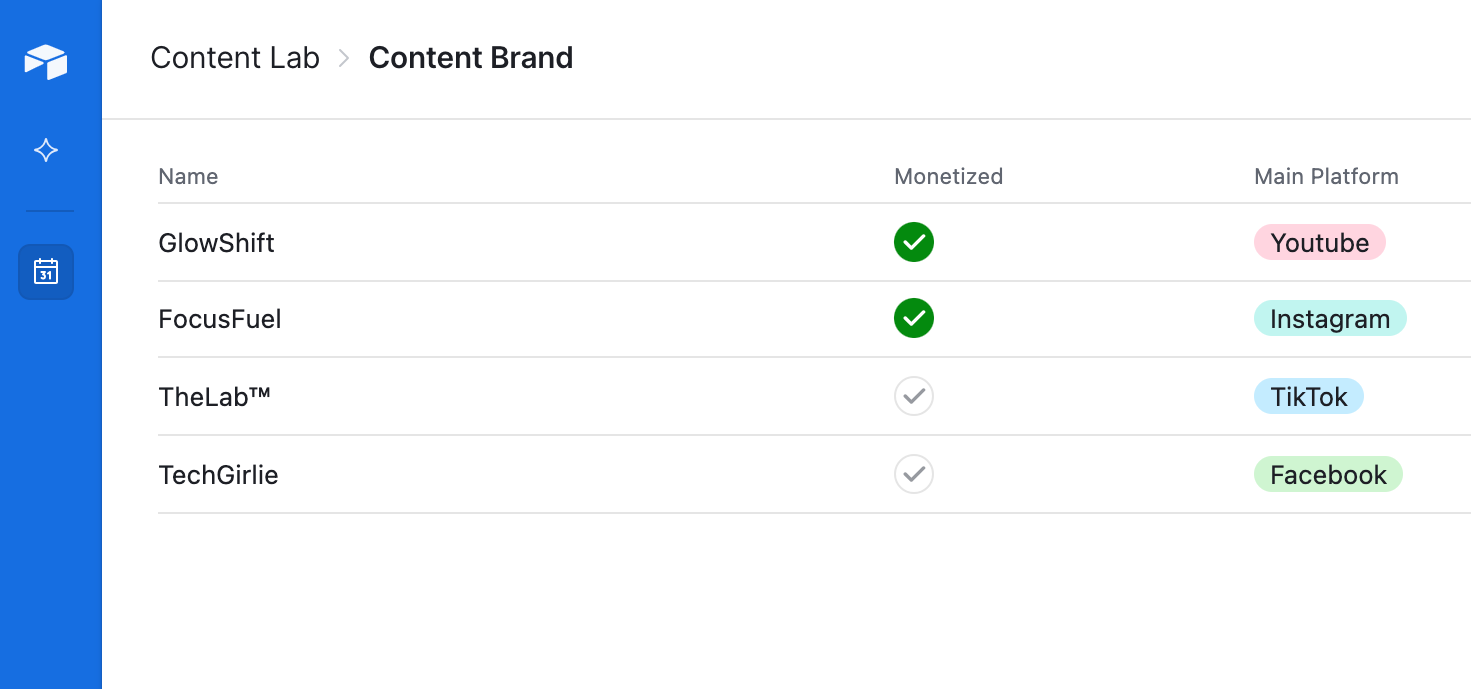
Task: Click the breadcrumb chevron separator
Action: [x=344, y=59]
